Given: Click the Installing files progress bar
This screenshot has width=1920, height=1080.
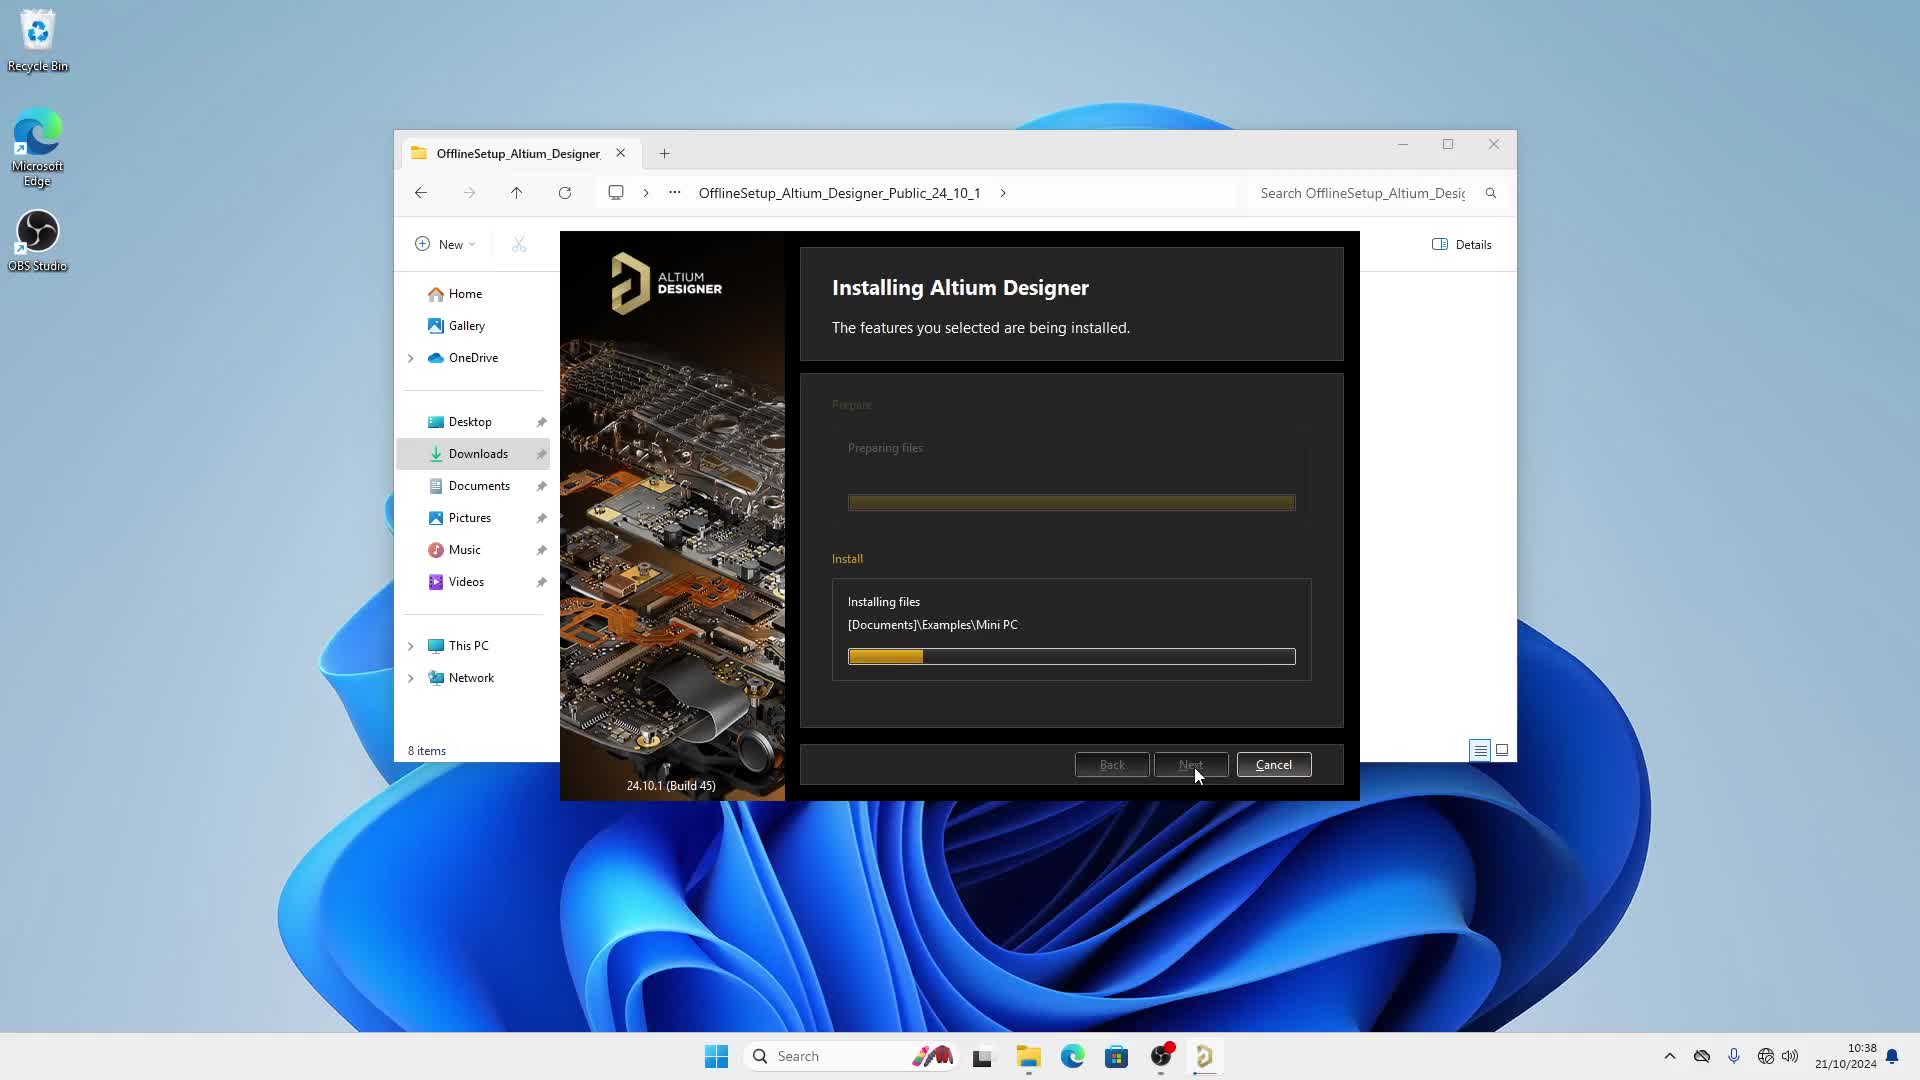Looking at the screenshot, I should tap(1071, 657).
